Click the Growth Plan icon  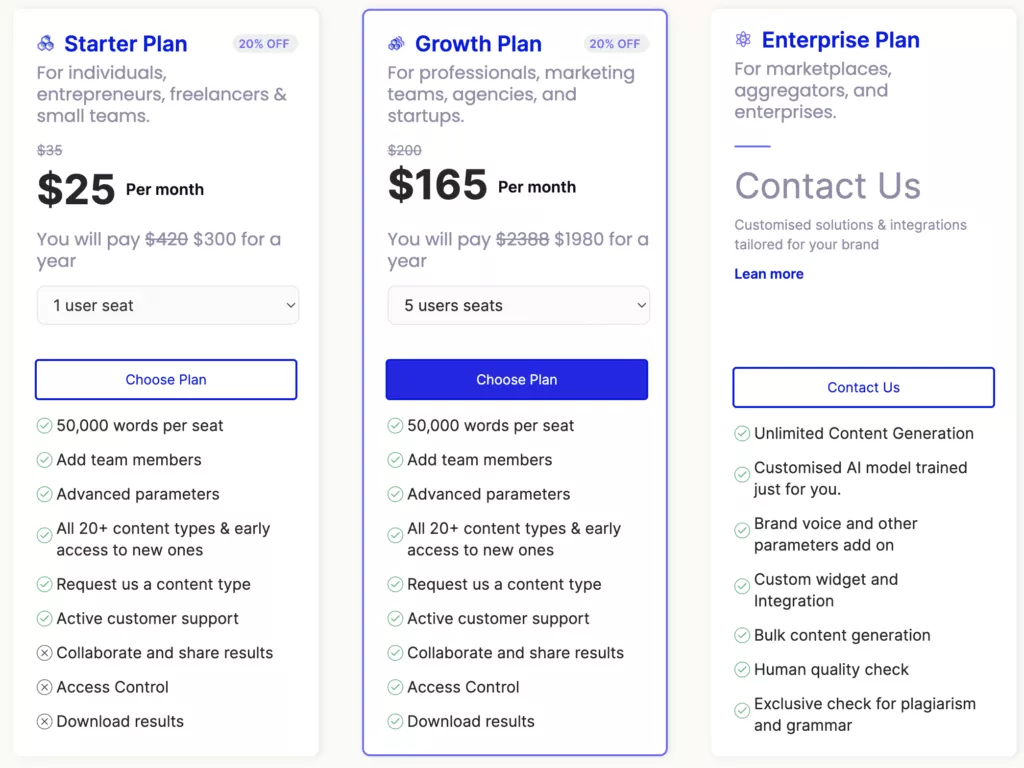click(x=396, y=44)
